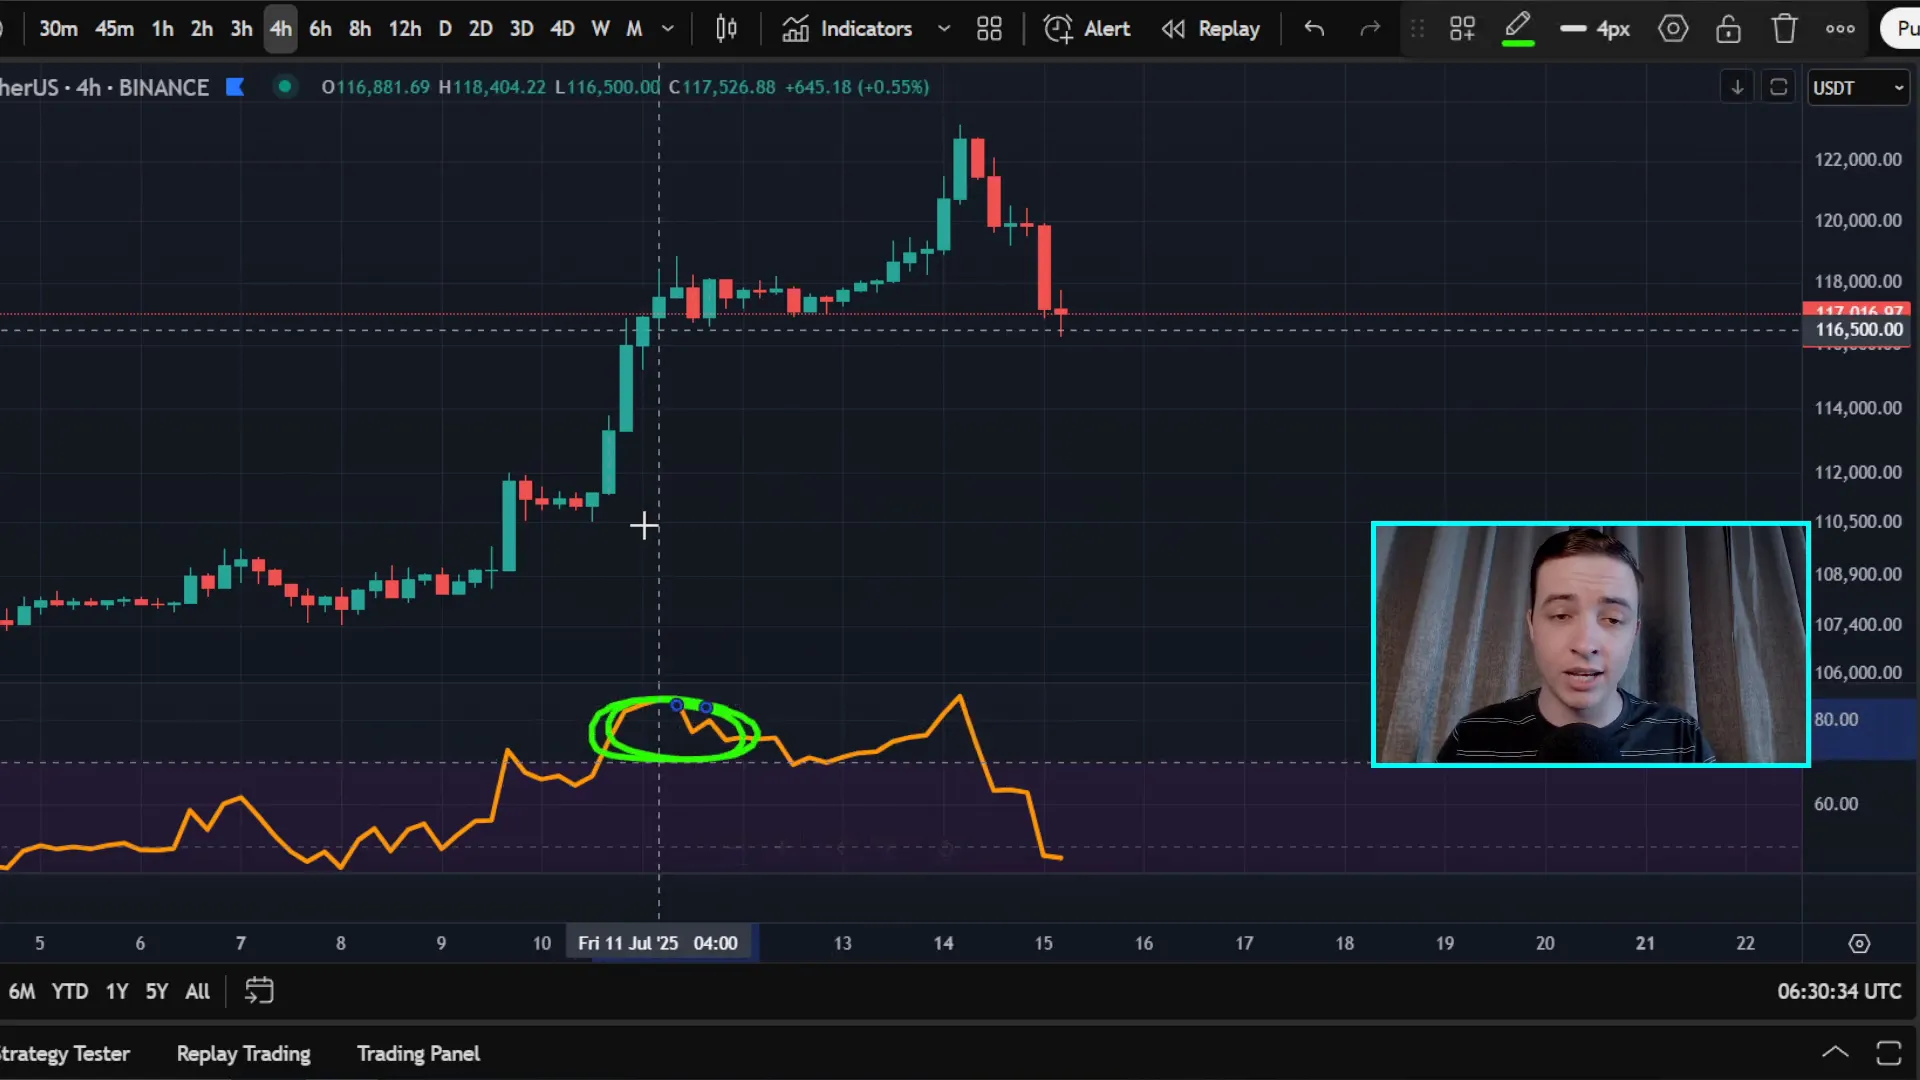Select the active 4h timeframe button
The image size is (1920, 1080).
[x=281, y=29]
